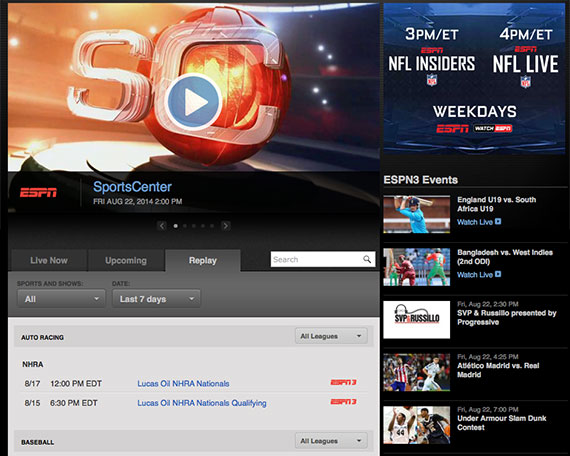Open Auto Racing All Leagues dropdown
The width and height of the screenshot is (570, 456).
331,336
